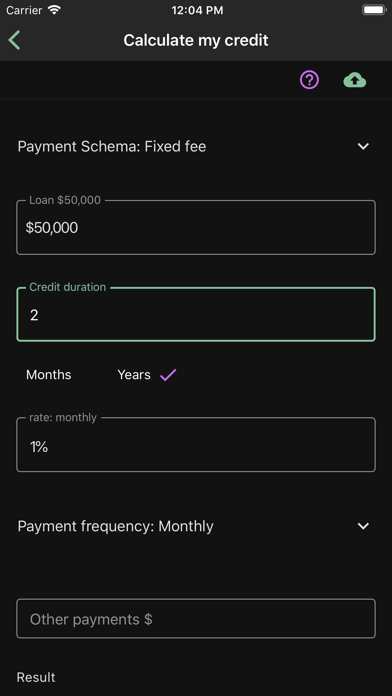Tap the Wi-Fi status icon
This screenshot has height=696, width=392.
click(x=54, y=10)
